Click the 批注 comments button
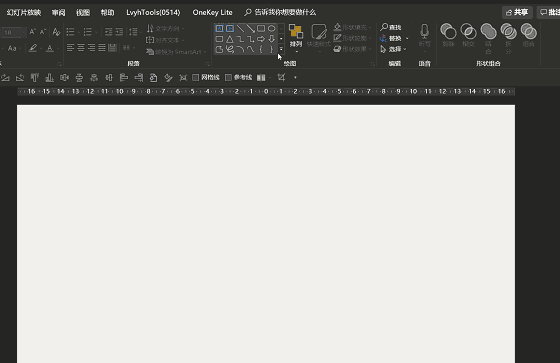The height and width of the screenshot is (363, 560). pyautogui.click(x=549, y=13)
